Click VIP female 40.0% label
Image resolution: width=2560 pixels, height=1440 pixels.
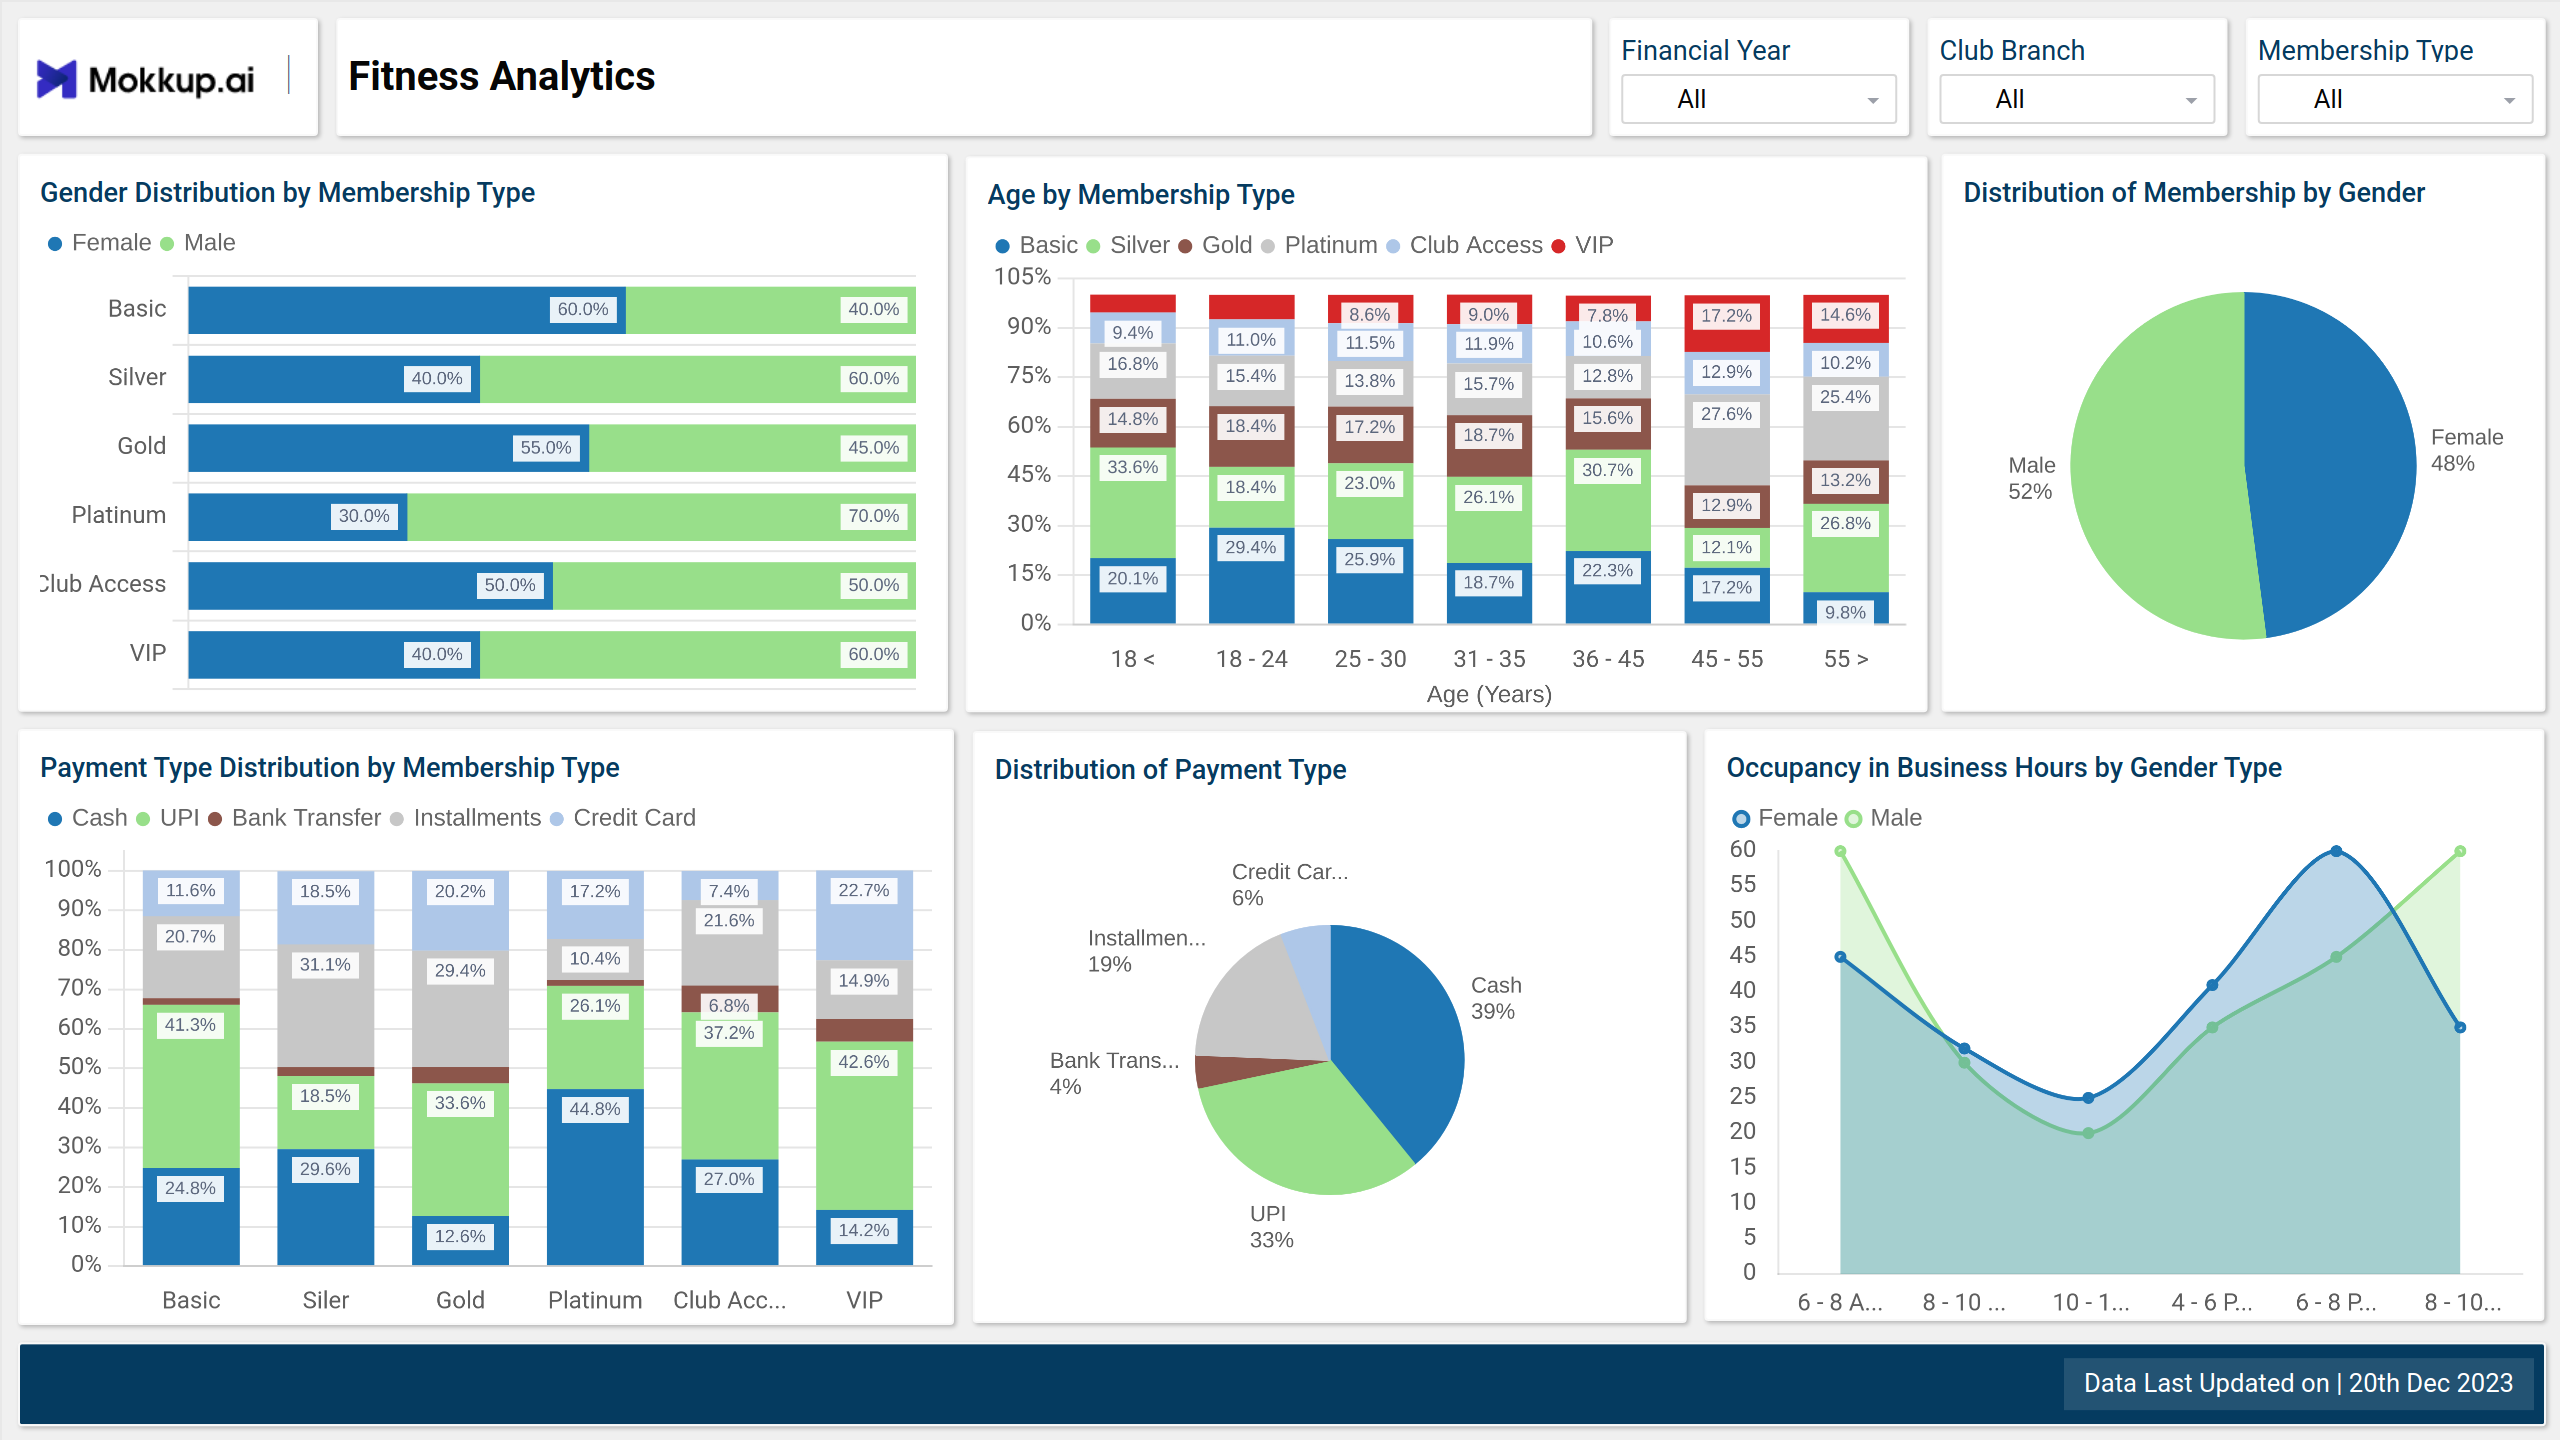point(436,654)
